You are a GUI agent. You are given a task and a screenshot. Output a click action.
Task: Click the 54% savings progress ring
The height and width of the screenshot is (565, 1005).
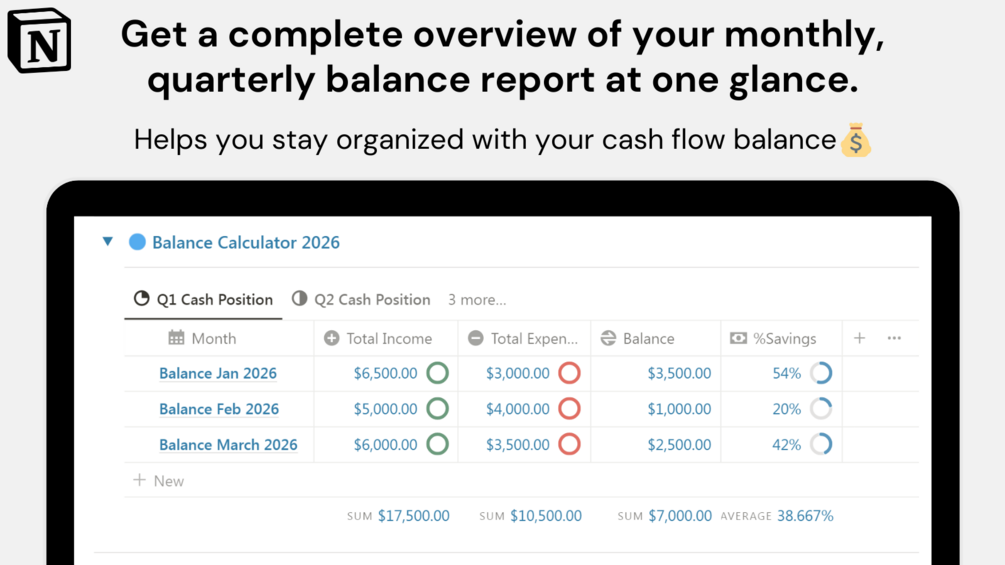pos(821,373)
